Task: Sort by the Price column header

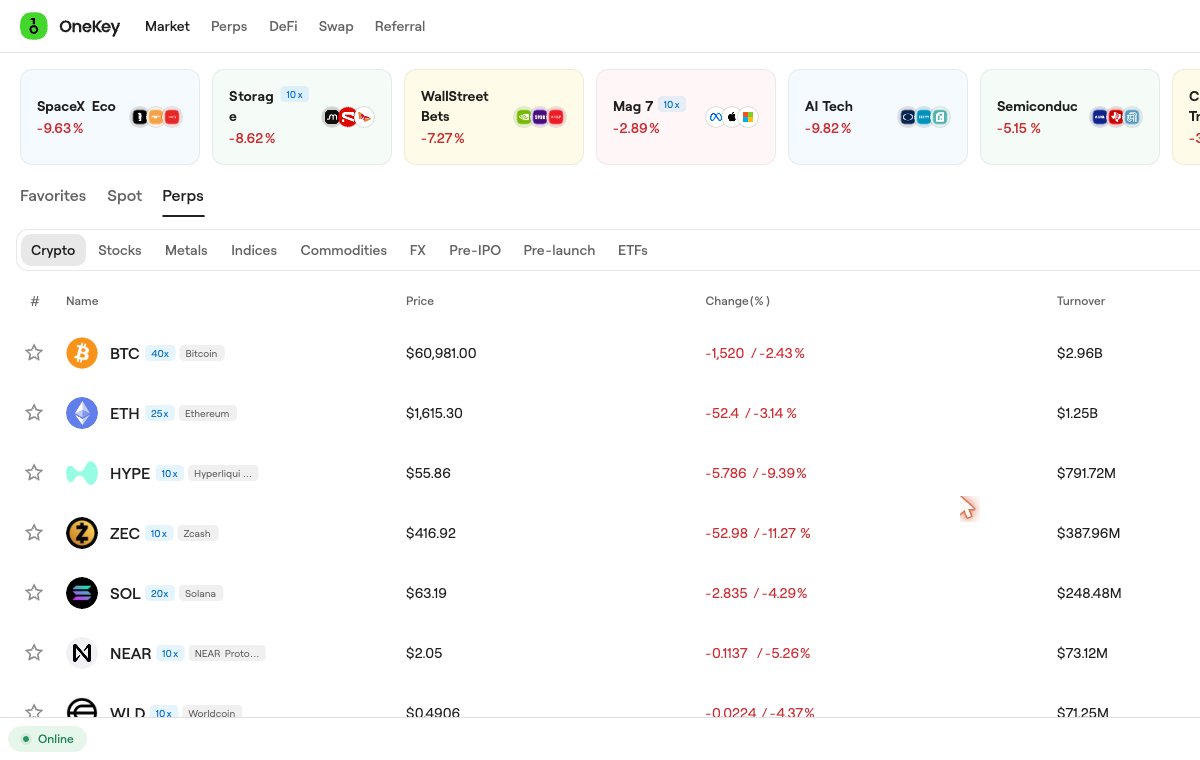Action: [x=420, y=301]
